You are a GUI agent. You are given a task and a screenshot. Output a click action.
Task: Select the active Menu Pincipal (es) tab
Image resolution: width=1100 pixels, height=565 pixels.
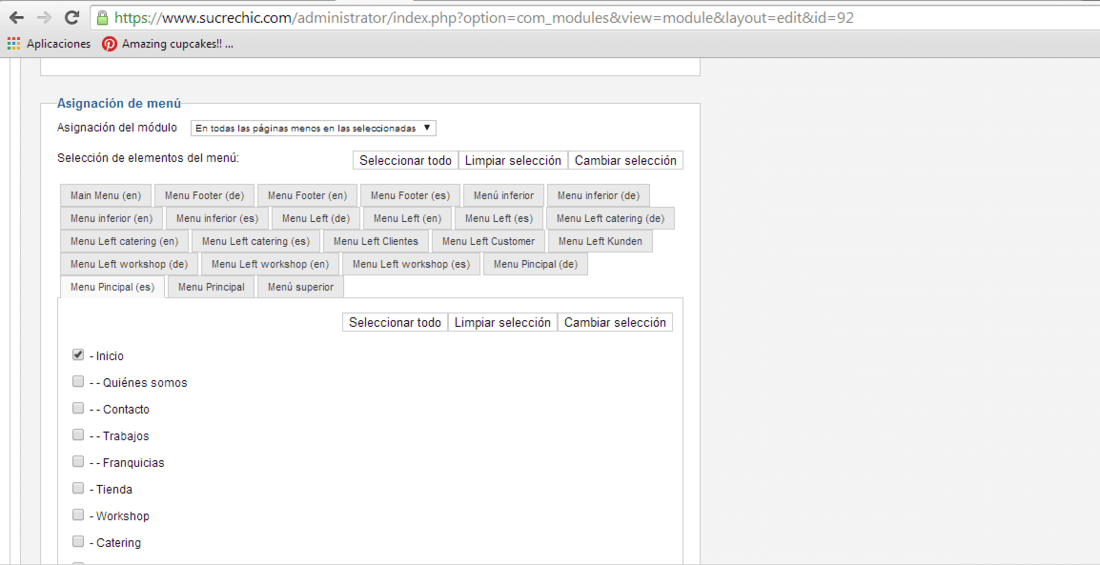point(112,287)
